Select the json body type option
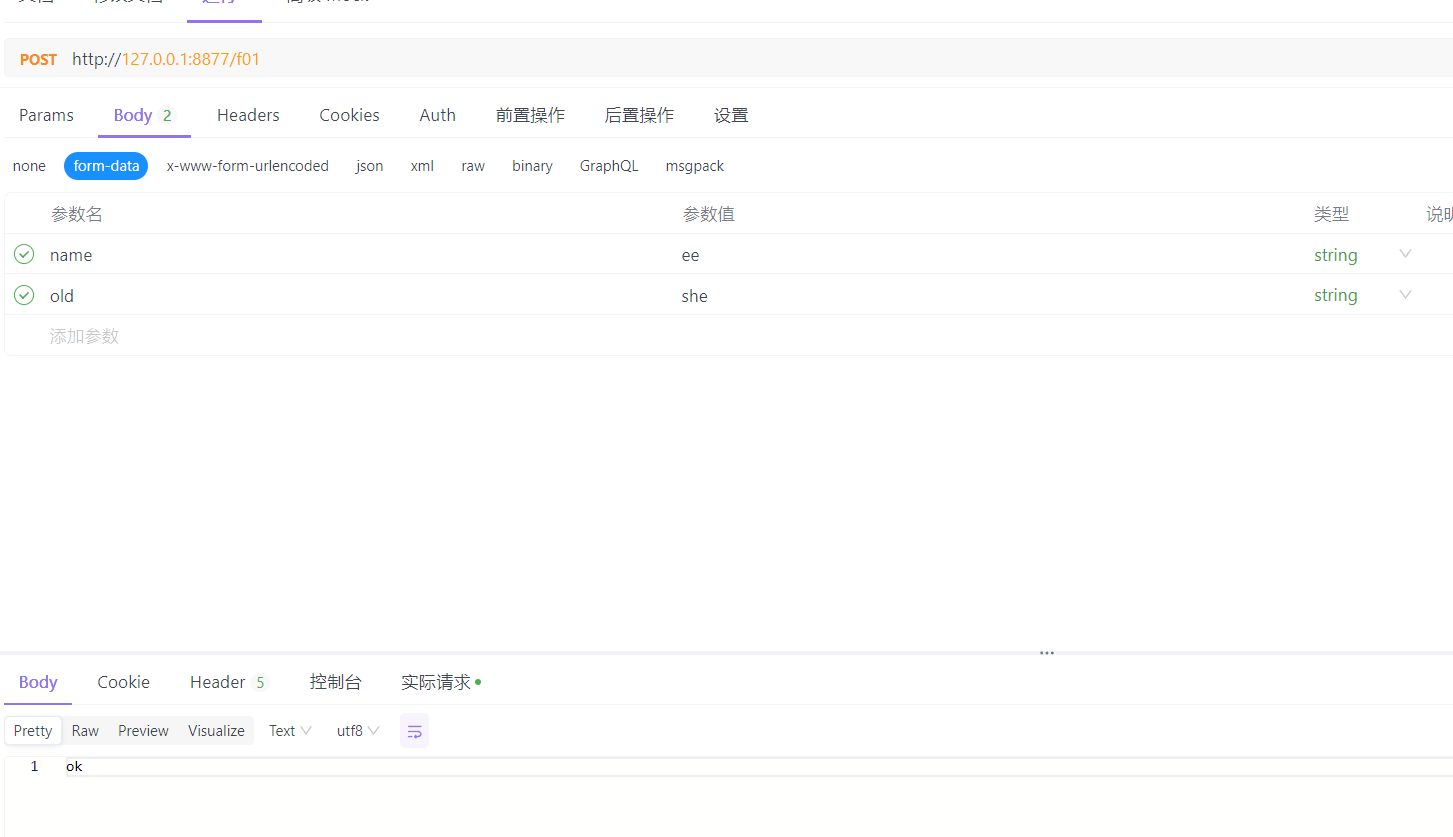The width and height of the screenshot is (1453, 837). (369, 166)
